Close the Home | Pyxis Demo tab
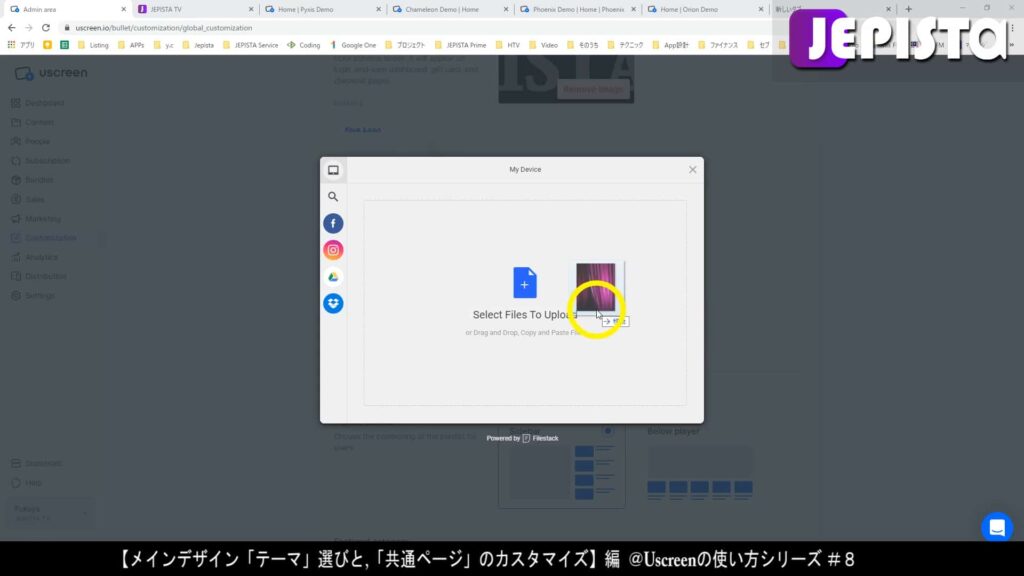 (378, 9)
